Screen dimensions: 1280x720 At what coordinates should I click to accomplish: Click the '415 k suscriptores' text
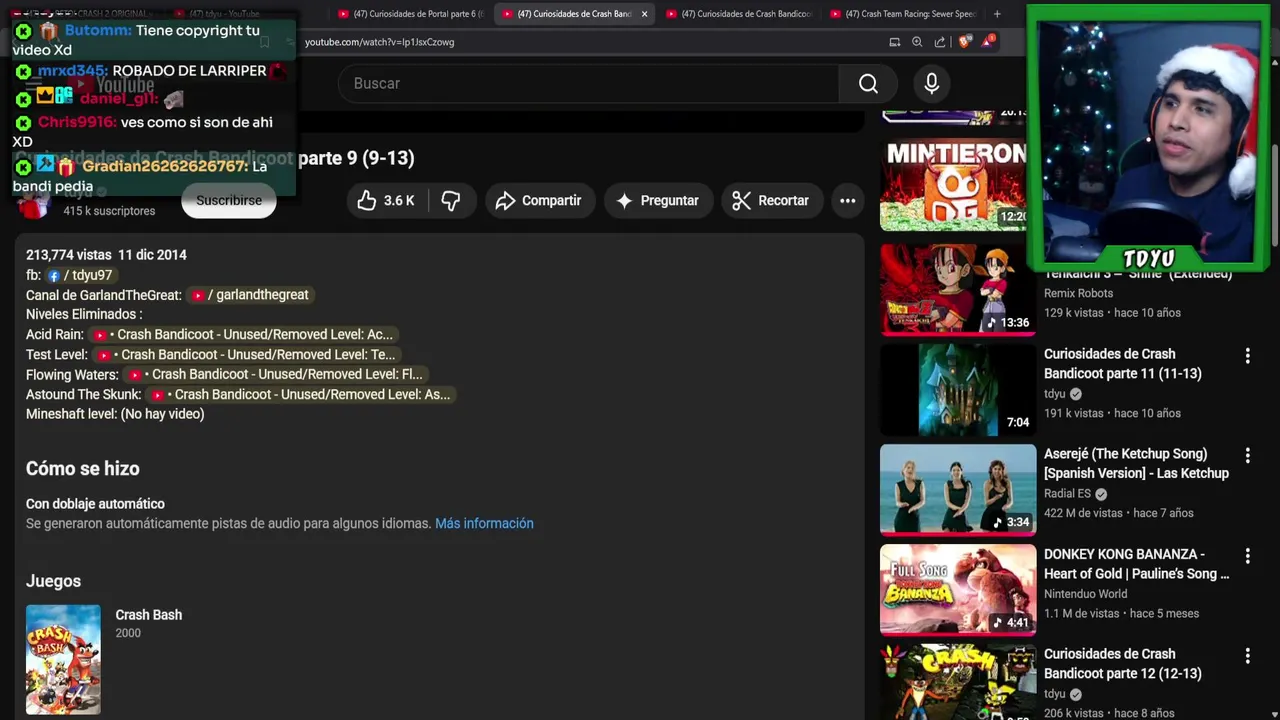pyautogui.click(x=109, y=211)
